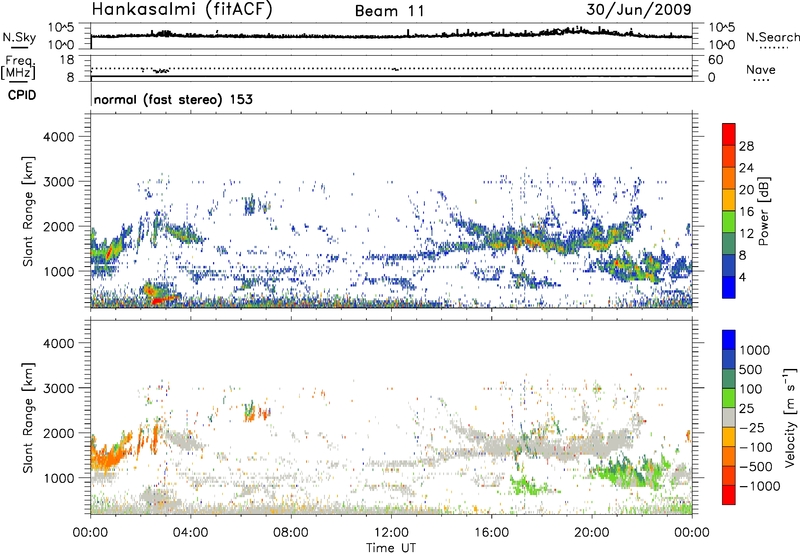Click the bright blue top Velocity colorbar segment
Viewport: 800px width, 554px height.
729,340
